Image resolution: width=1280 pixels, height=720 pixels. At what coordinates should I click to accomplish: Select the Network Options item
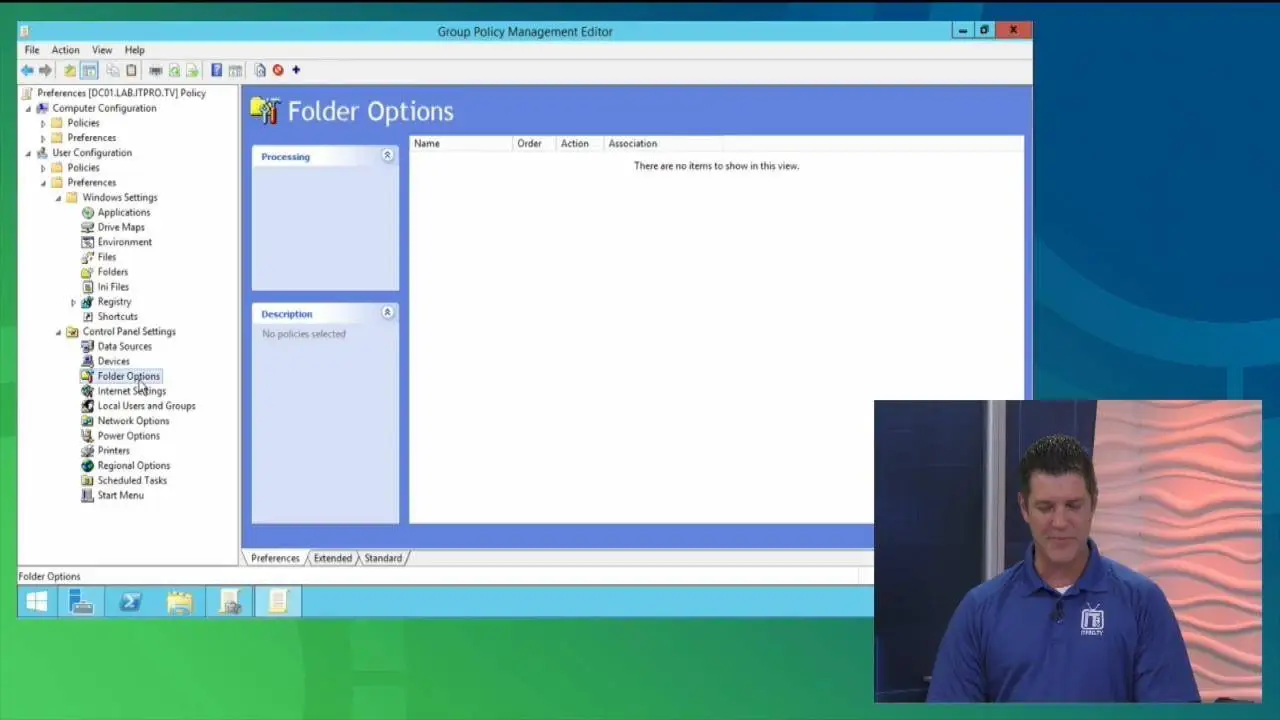coord(134,421)
